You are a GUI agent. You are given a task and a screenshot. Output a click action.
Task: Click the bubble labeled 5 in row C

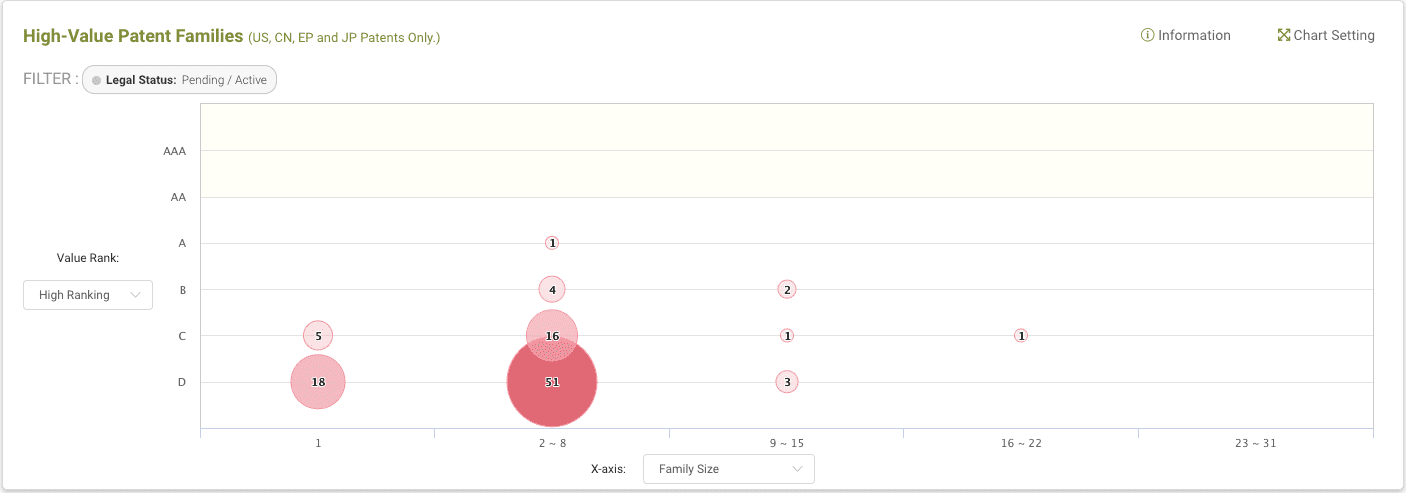pyautogui.click(x=318, y=336)
